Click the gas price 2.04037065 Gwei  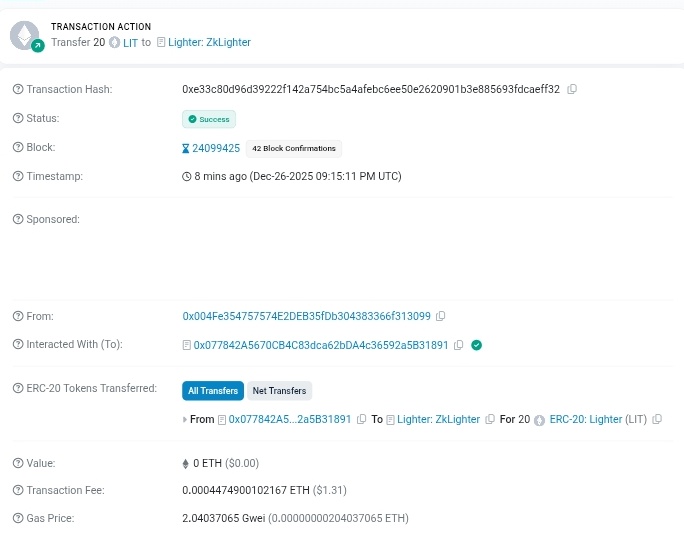point(224,518)
